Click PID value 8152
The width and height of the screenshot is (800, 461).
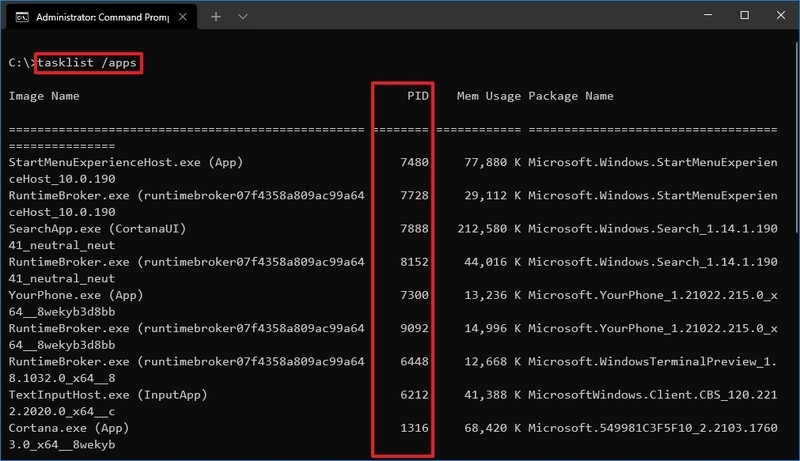pyautogui.click(x=414, y=262)
